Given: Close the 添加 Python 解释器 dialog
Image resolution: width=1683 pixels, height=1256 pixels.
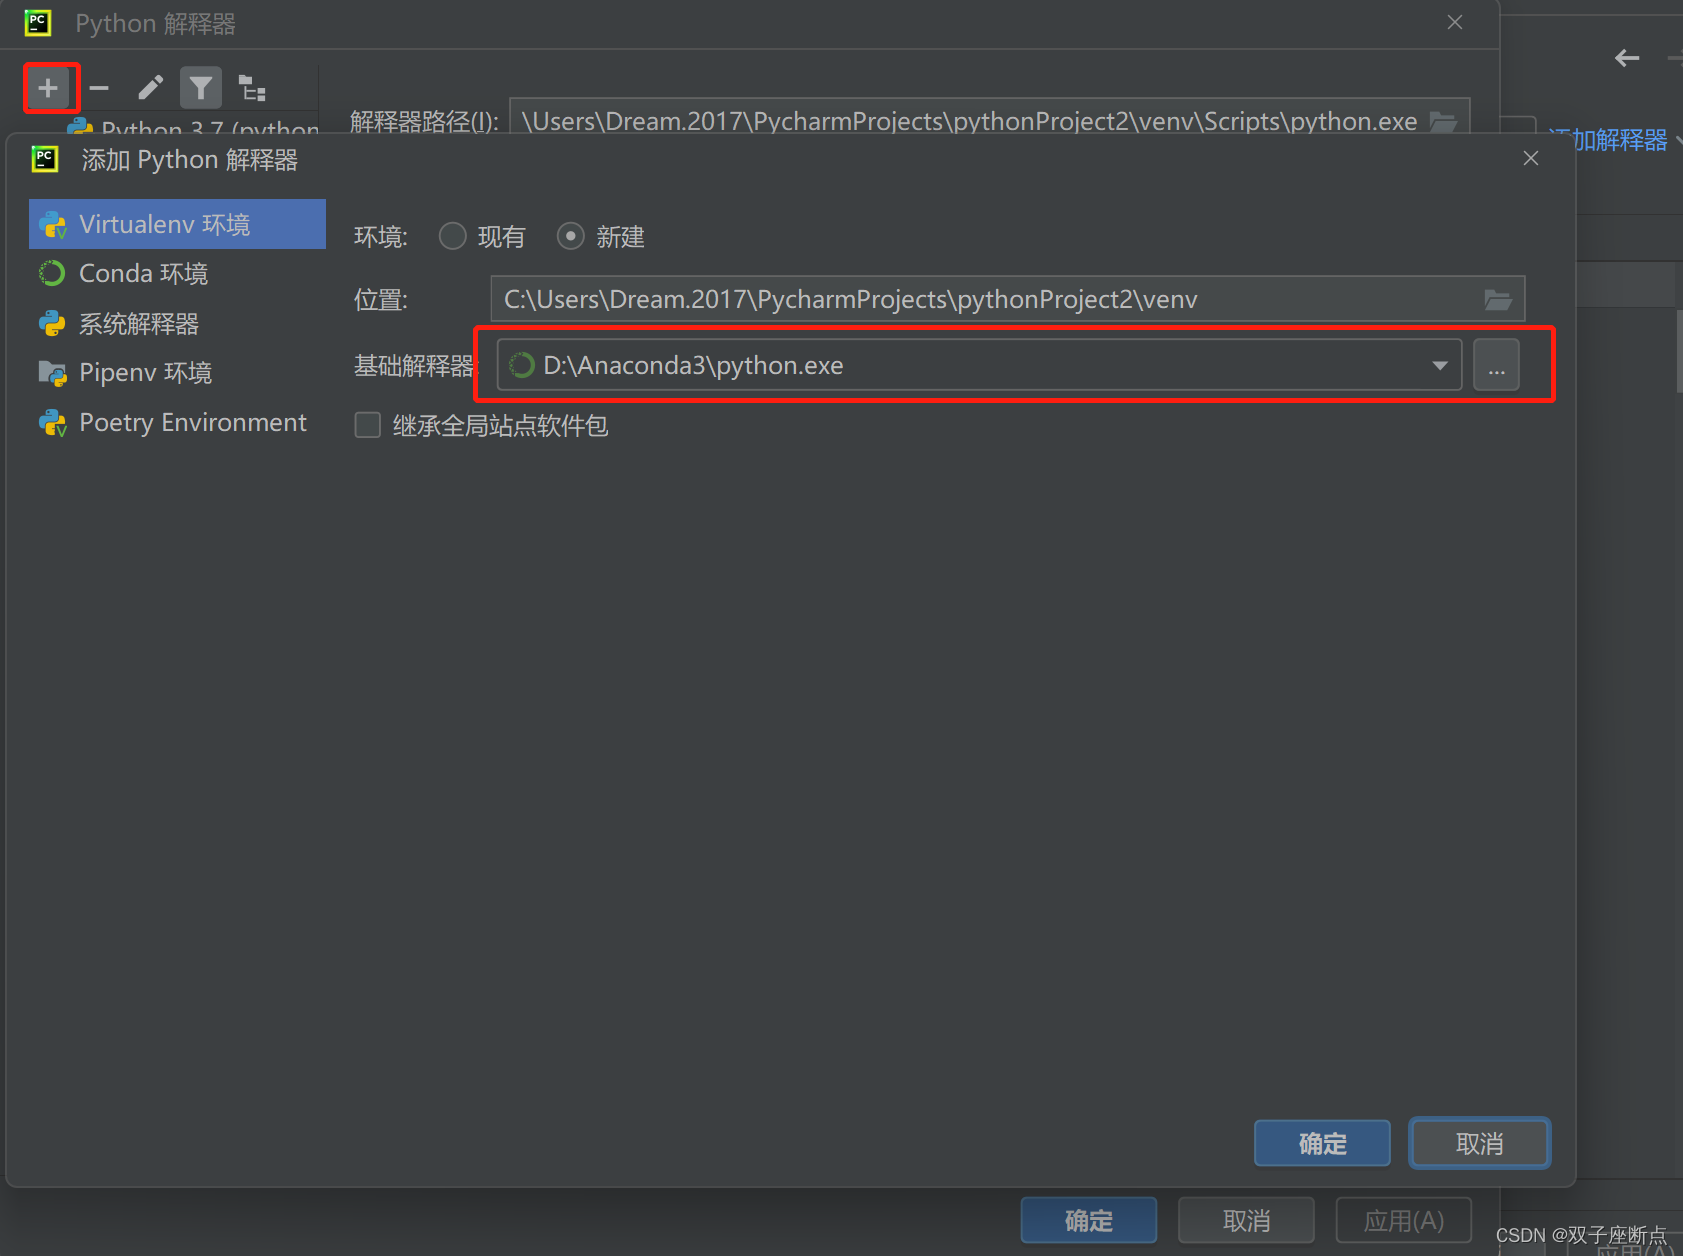Looking at the screenshot, I should 1531,158.
